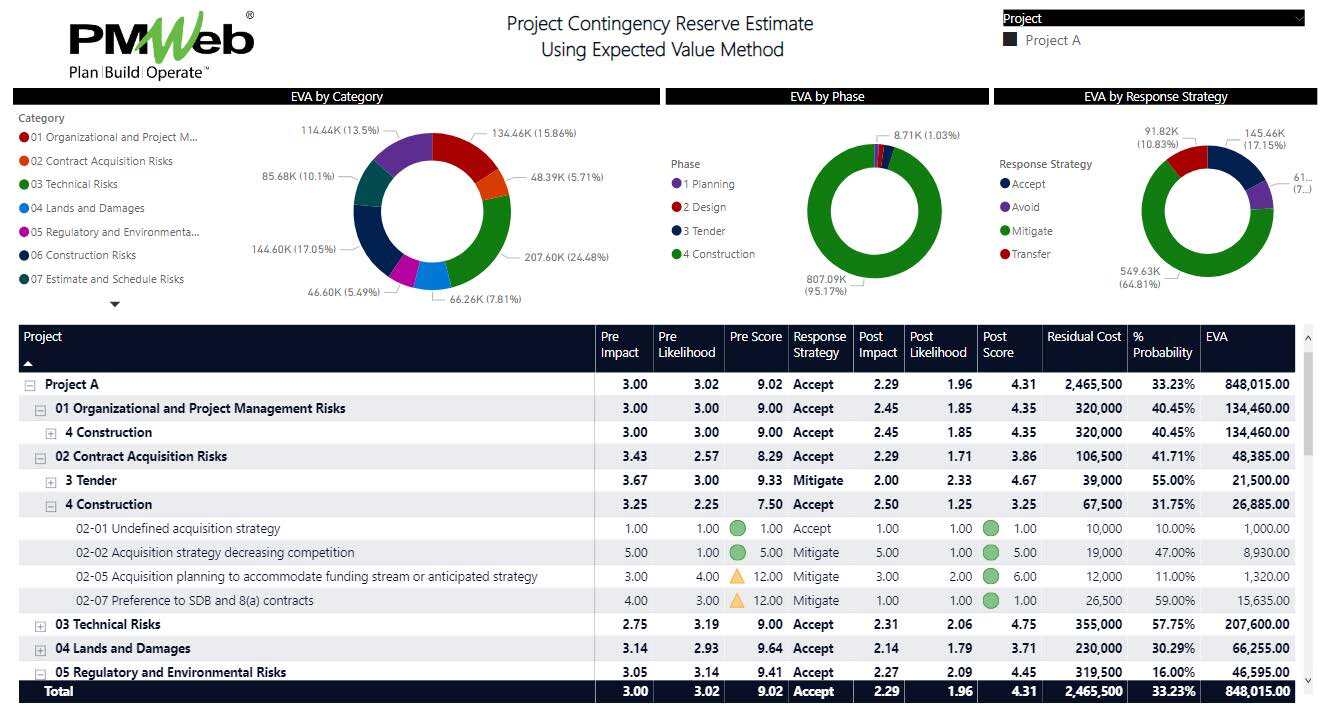Viewport: 1320px width, 714px height.
Task: Click the table vertical scrollbar thumb
Action: pyautogui.click(x=1309, y=400)
